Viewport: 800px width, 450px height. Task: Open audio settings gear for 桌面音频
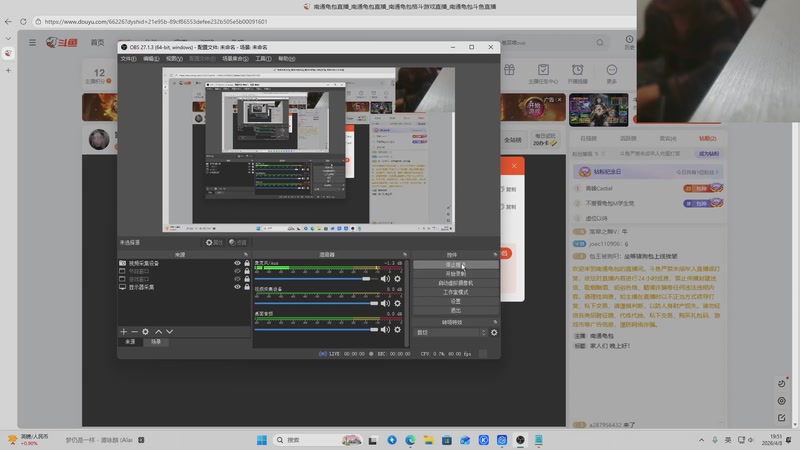(x=397, y=330)
